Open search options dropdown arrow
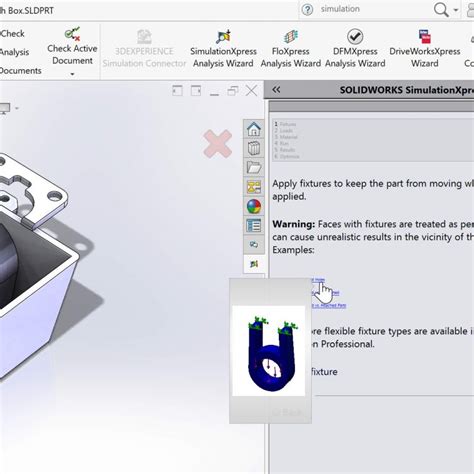The image size is (474, 474). click(x=456, y=10)
